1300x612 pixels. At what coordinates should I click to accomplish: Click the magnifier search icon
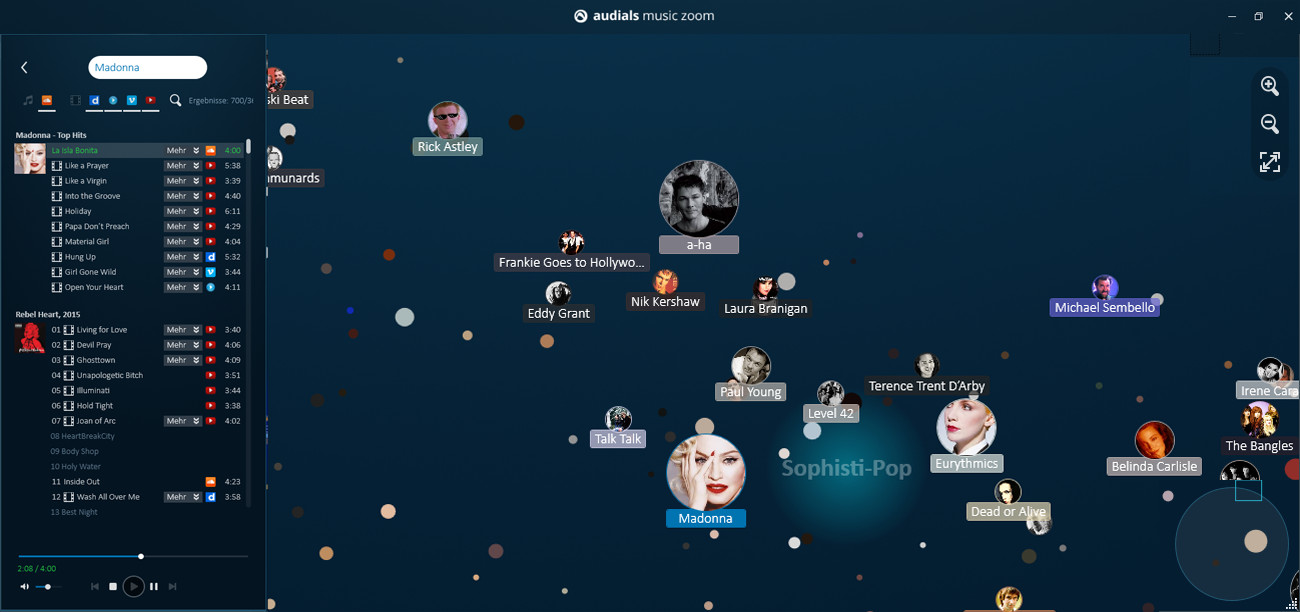pyautogui.click(x=176, y=100)
